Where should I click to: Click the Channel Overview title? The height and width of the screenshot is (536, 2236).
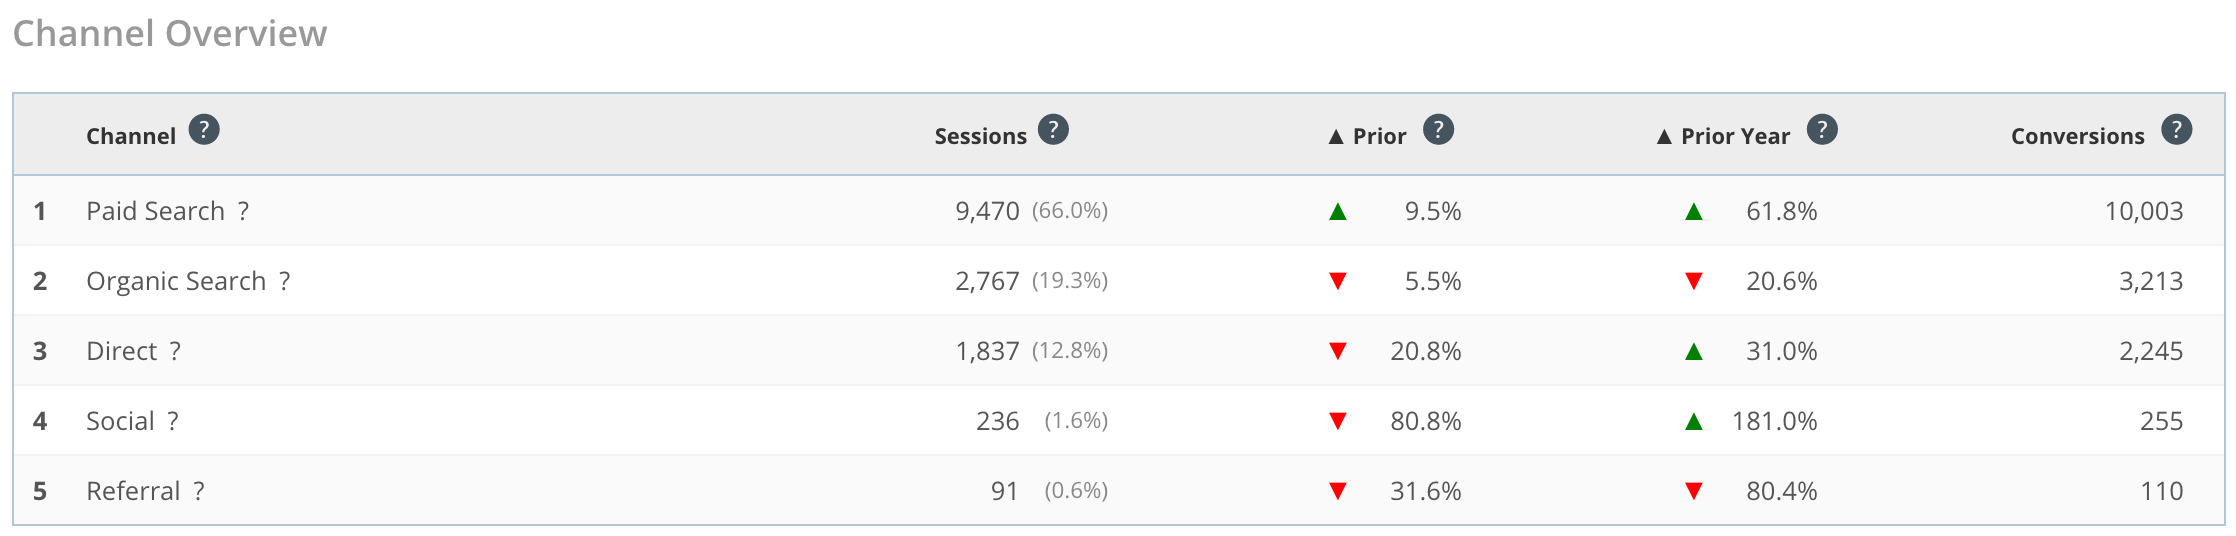click(170, 33)
